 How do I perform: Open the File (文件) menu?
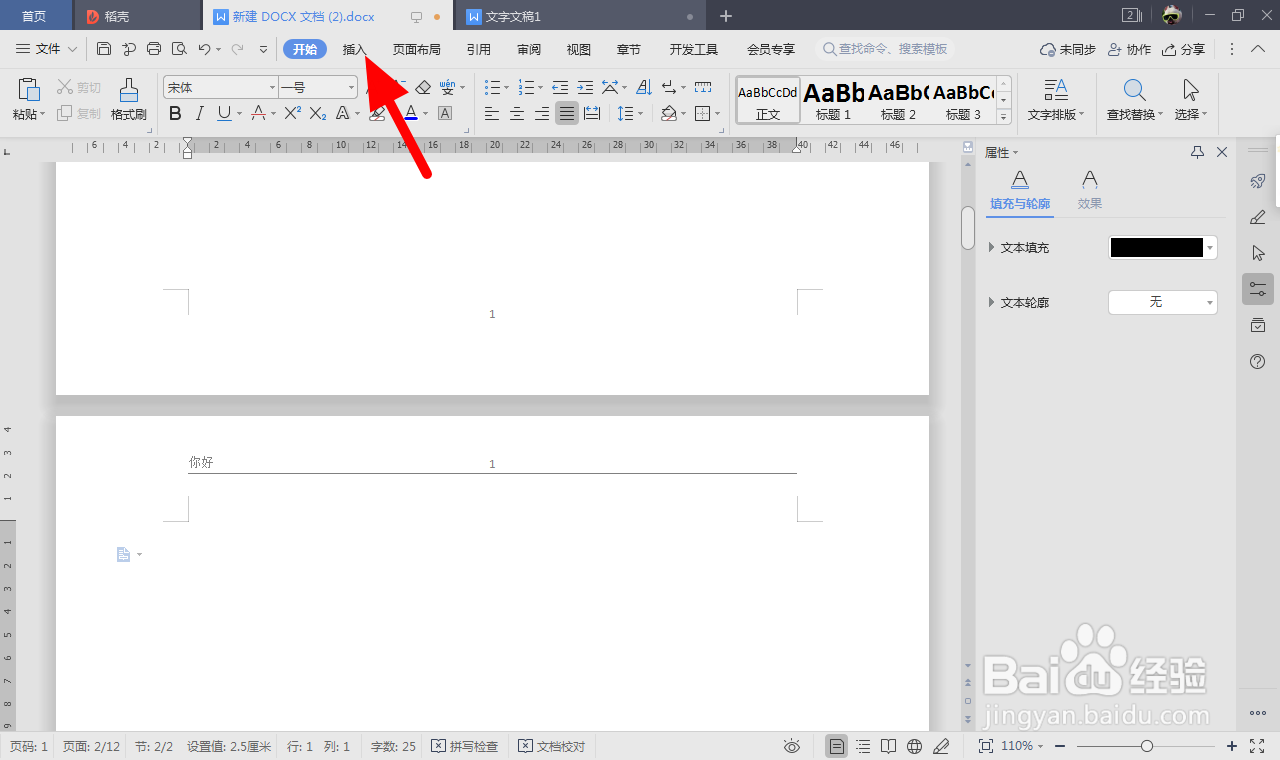click(x=46, y=49)
